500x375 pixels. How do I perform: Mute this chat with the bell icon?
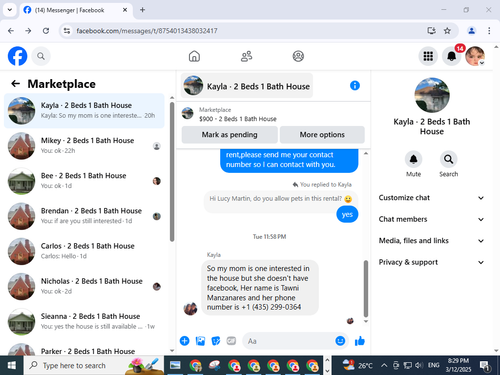(x=413, y=159)
